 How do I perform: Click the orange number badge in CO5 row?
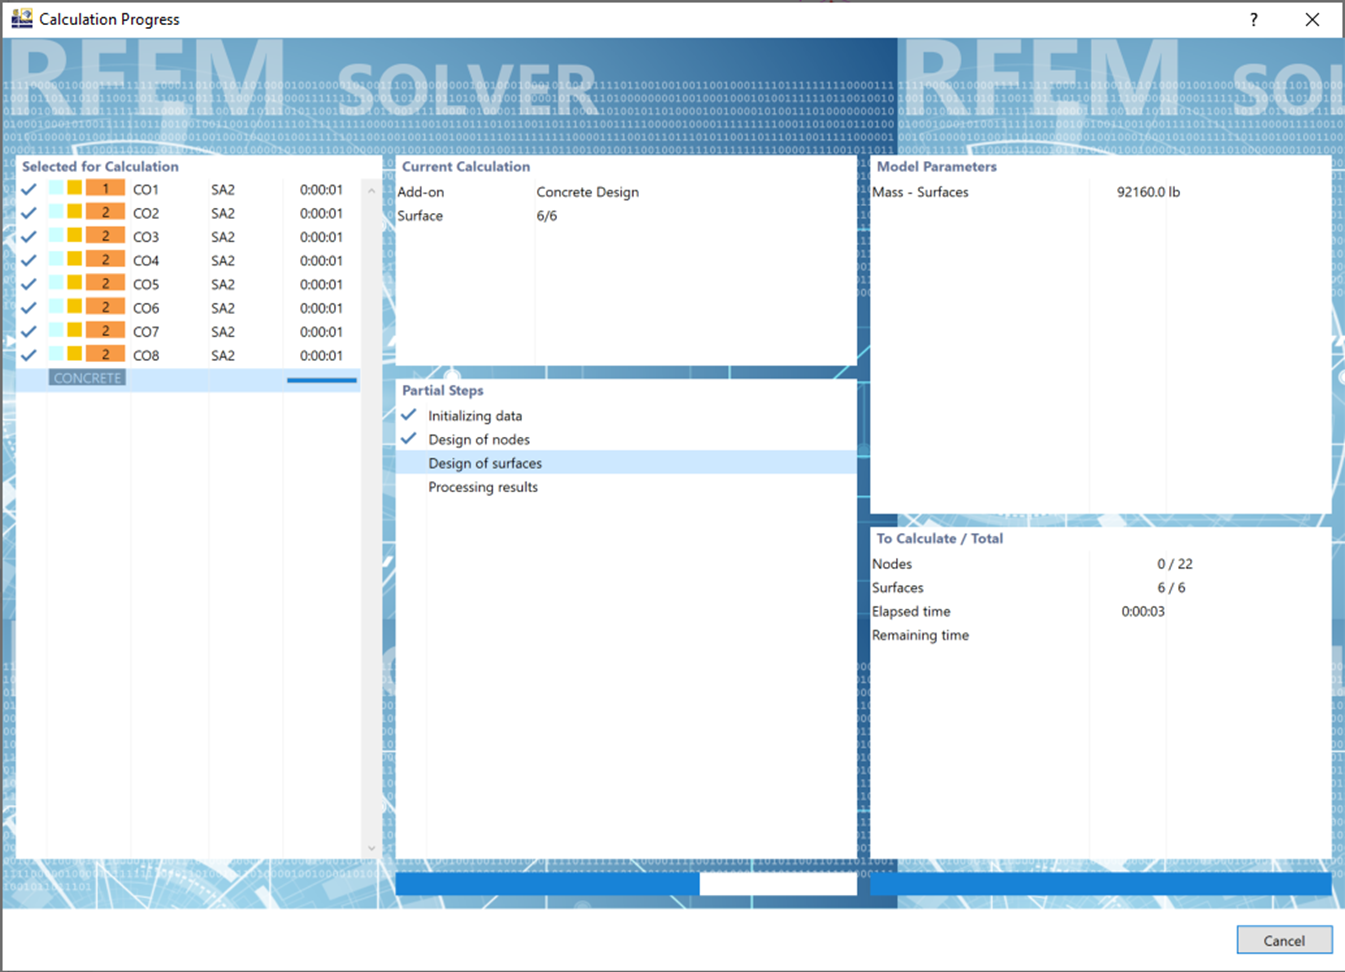point(105,284)
